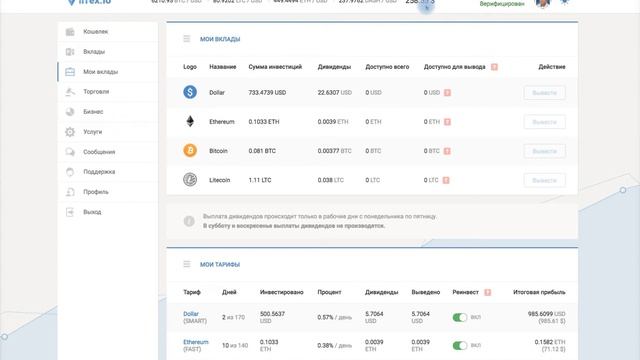Click the user avatar in the header
Image resolution: width=640 pixels, height=360 pixels.
pyautogui.click(x=543, y=3)
